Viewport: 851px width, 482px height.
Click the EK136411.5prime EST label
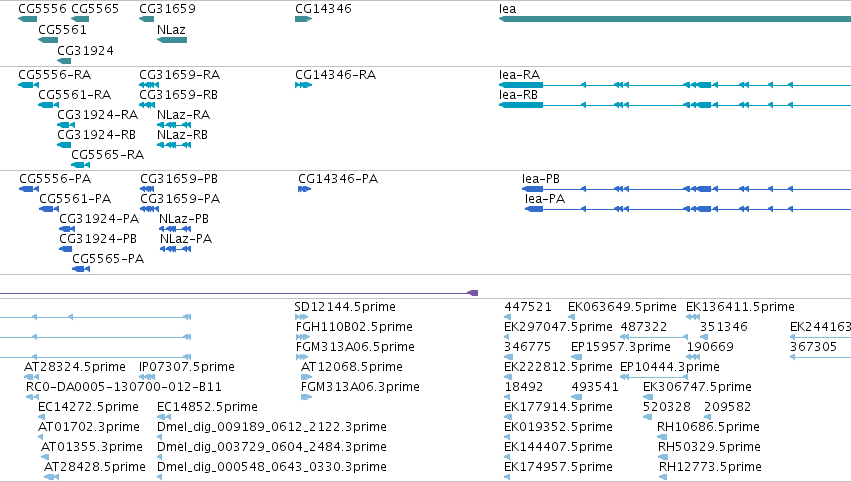pos(740,307)
